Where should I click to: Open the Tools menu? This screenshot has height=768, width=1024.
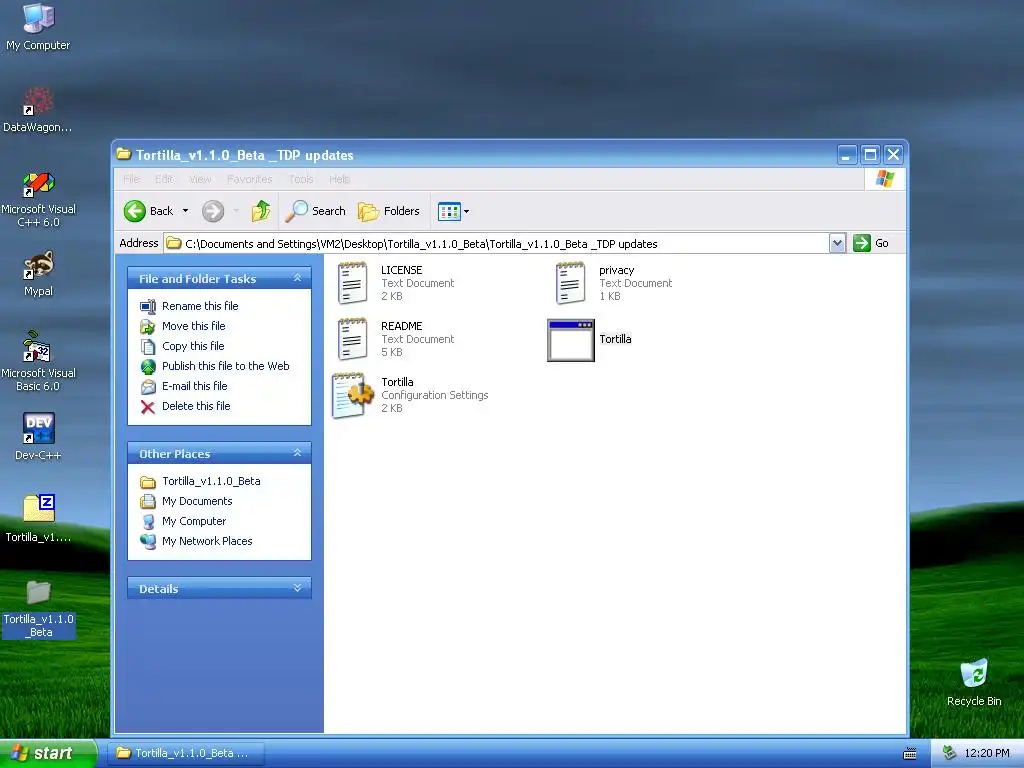point(301,179)
